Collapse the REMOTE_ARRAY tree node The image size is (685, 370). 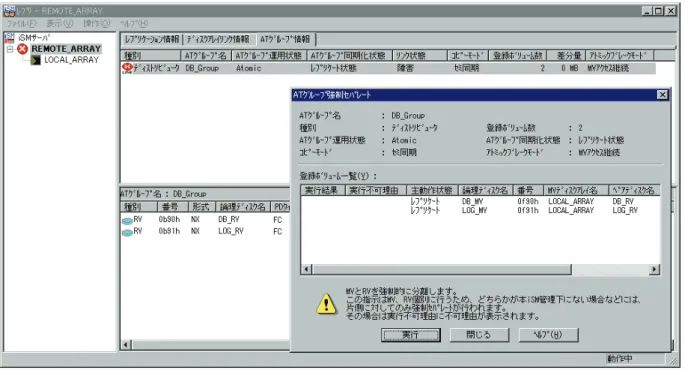(x=10, y=49)
